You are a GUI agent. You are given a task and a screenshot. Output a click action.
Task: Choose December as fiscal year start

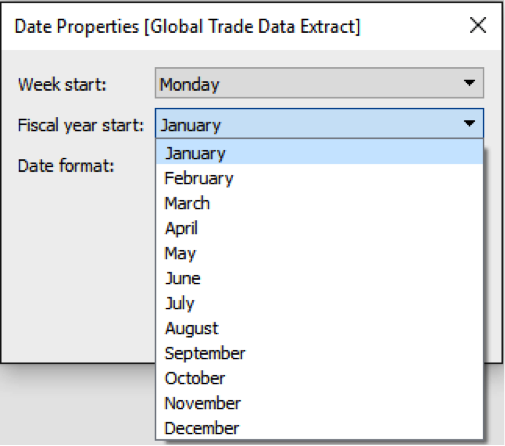[x=319, y=428]
